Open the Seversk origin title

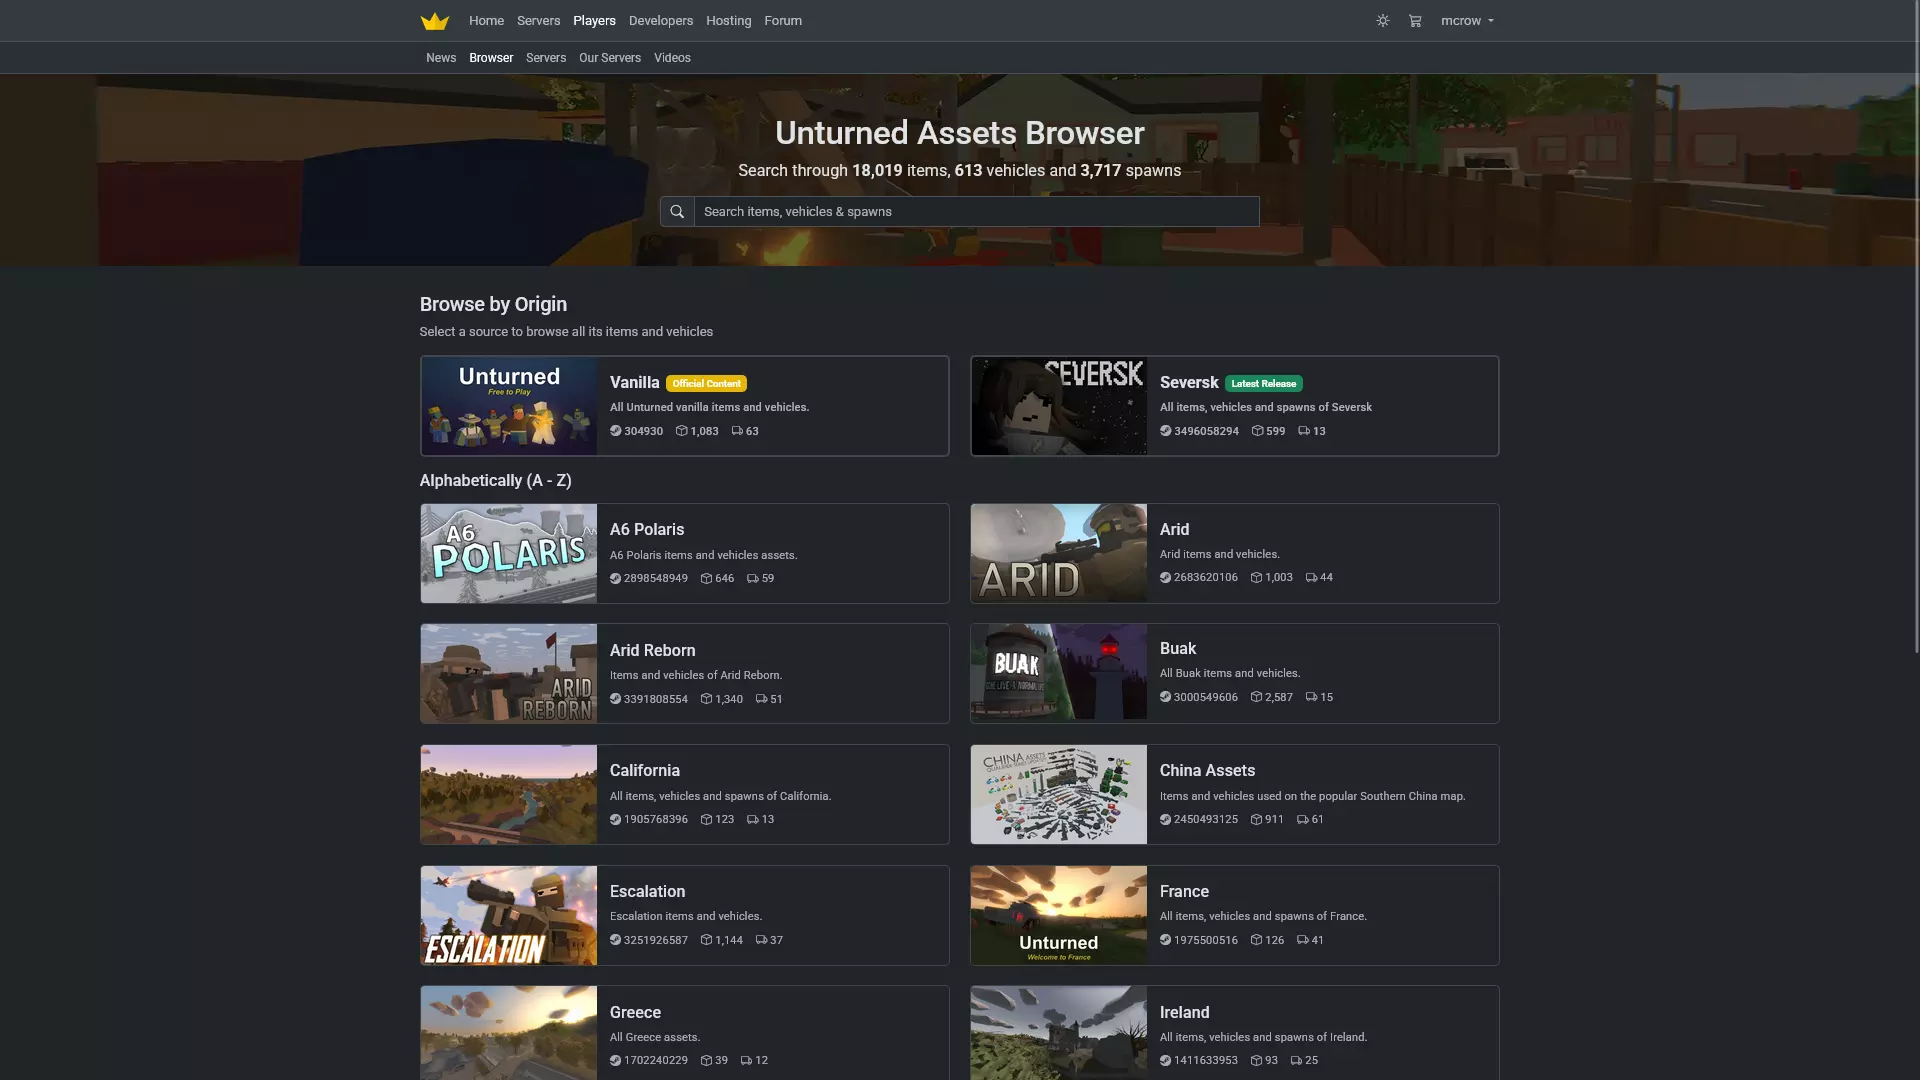(1189, 383)
